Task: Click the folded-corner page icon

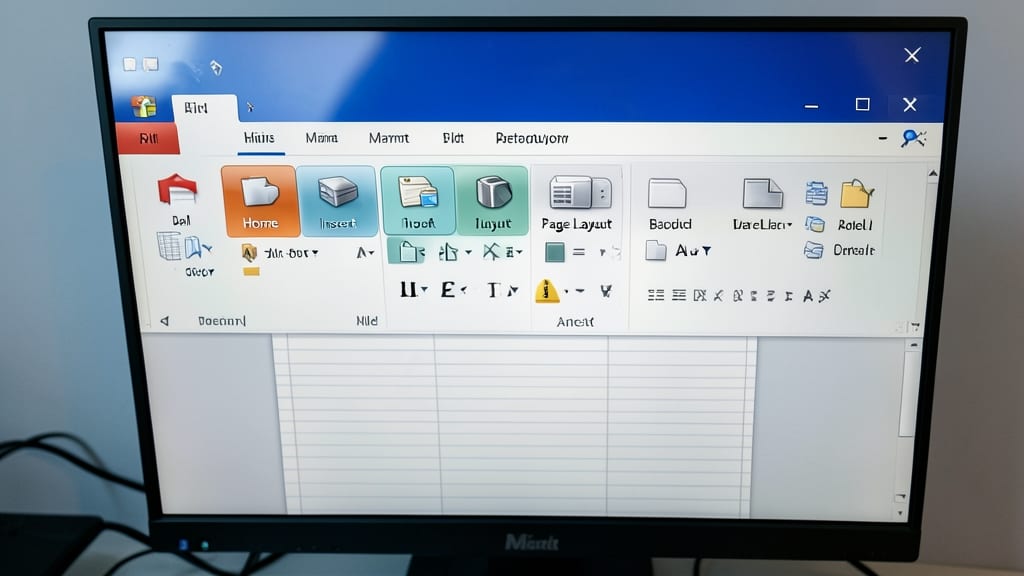Action: click(x=762, y=194)
